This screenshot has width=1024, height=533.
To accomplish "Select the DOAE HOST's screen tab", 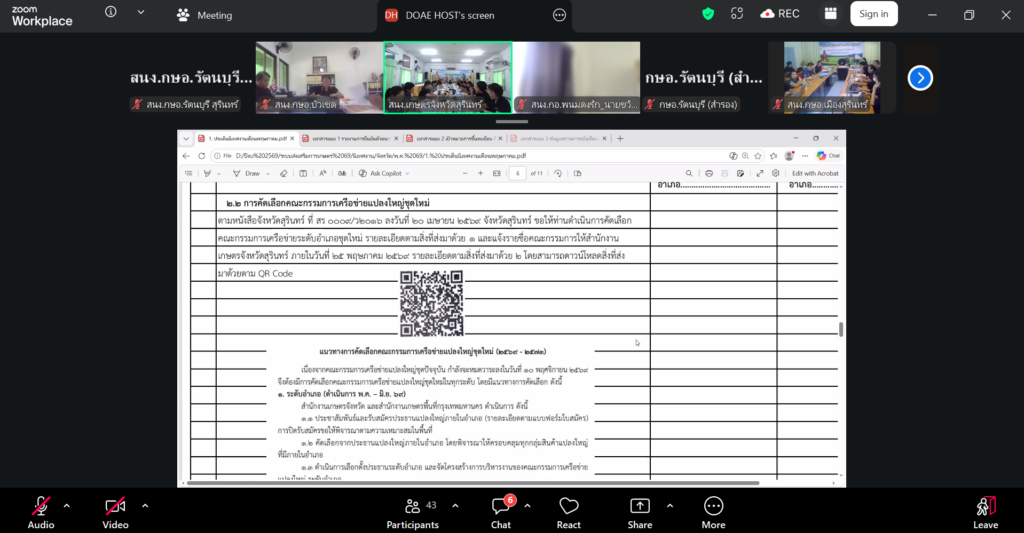I will pyautogui.click(x=450, y=15).
